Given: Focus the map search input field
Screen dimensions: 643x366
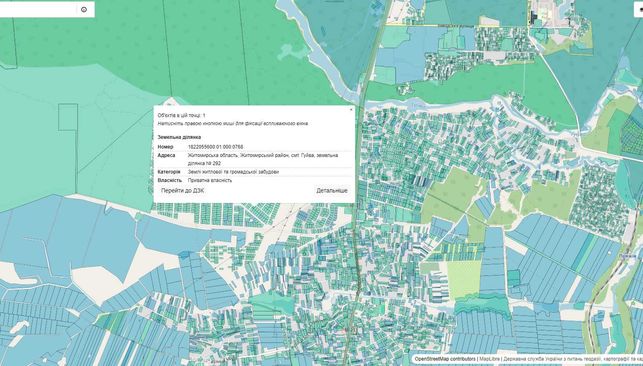Looking at the screenshot, I should tap(38, 9).
